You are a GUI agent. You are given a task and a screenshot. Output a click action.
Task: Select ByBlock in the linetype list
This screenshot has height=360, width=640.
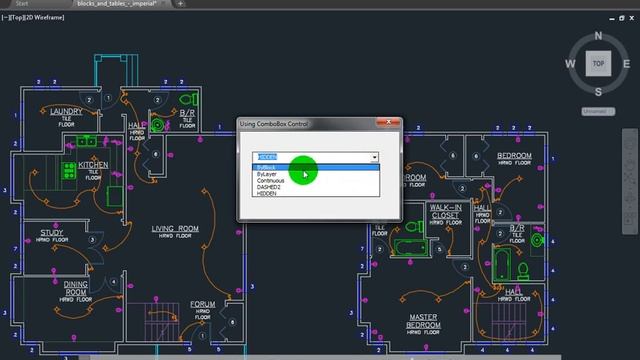coord(316,168)
